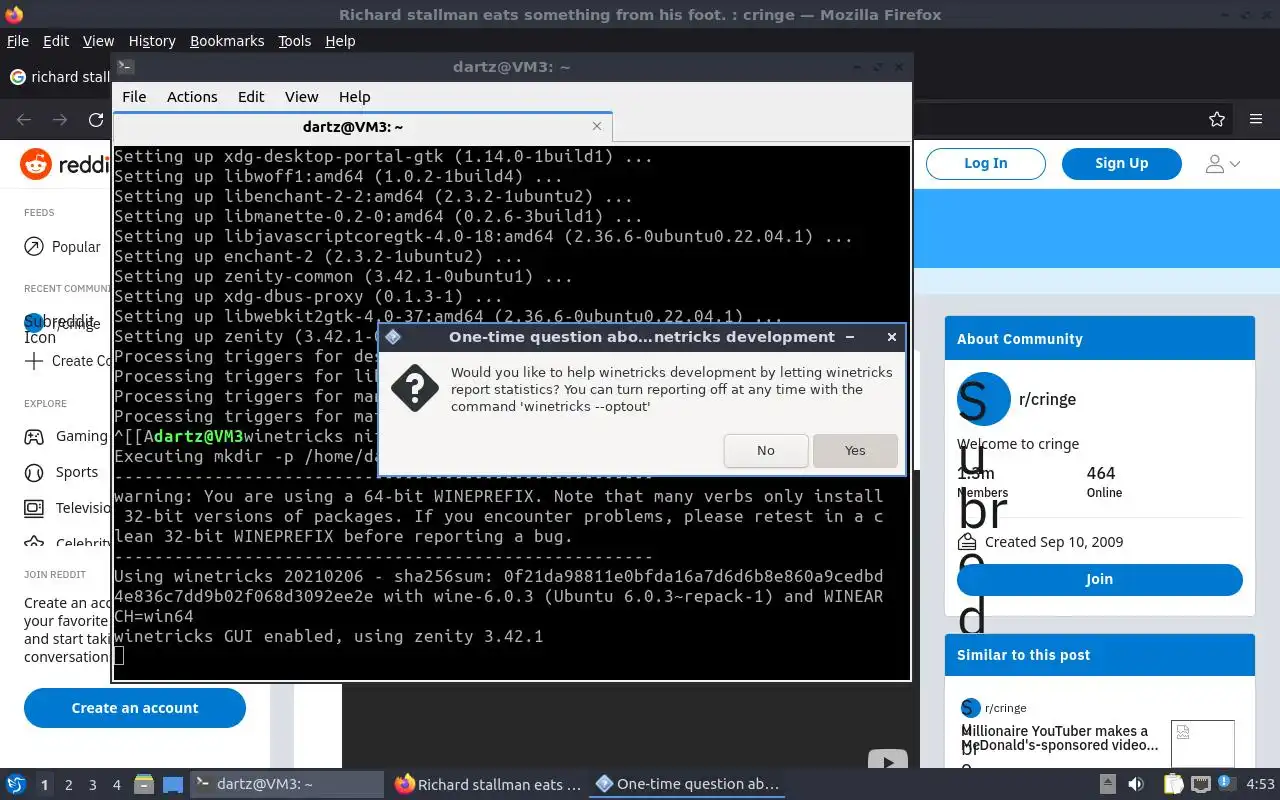Select the dartz@VM3 terminal tab
This screenshot has width=1280, height=800.
tap(362, 127)
